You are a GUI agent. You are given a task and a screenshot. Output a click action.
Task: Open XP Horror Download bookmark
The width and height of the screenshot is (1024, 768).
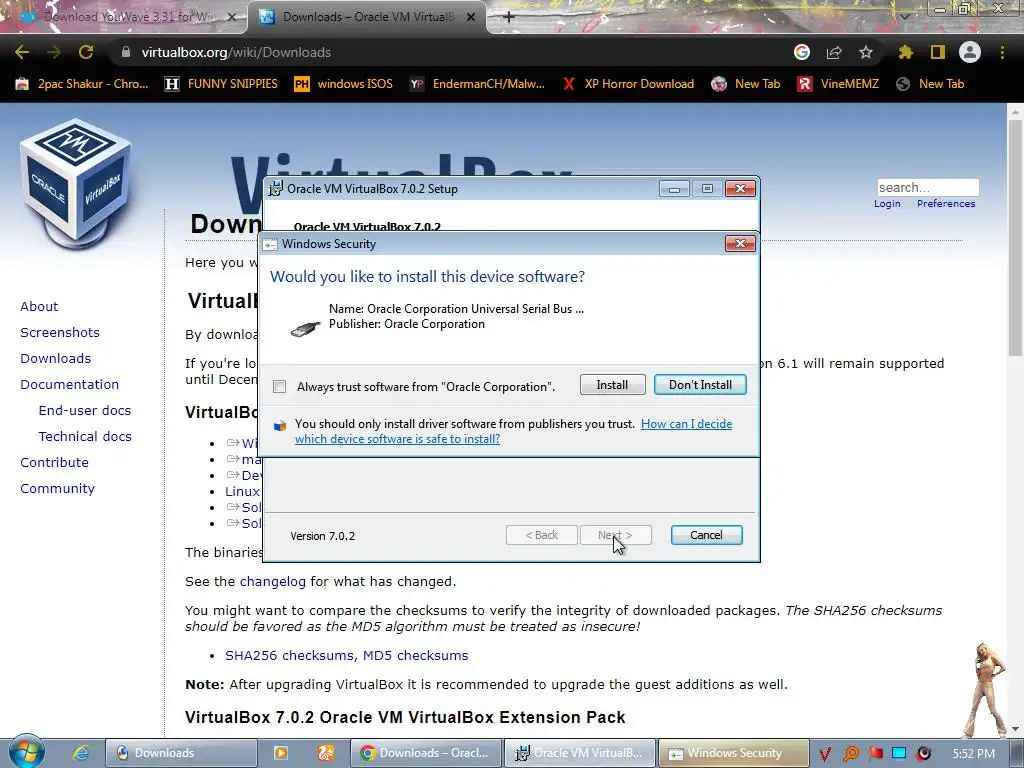coord(628,84)
